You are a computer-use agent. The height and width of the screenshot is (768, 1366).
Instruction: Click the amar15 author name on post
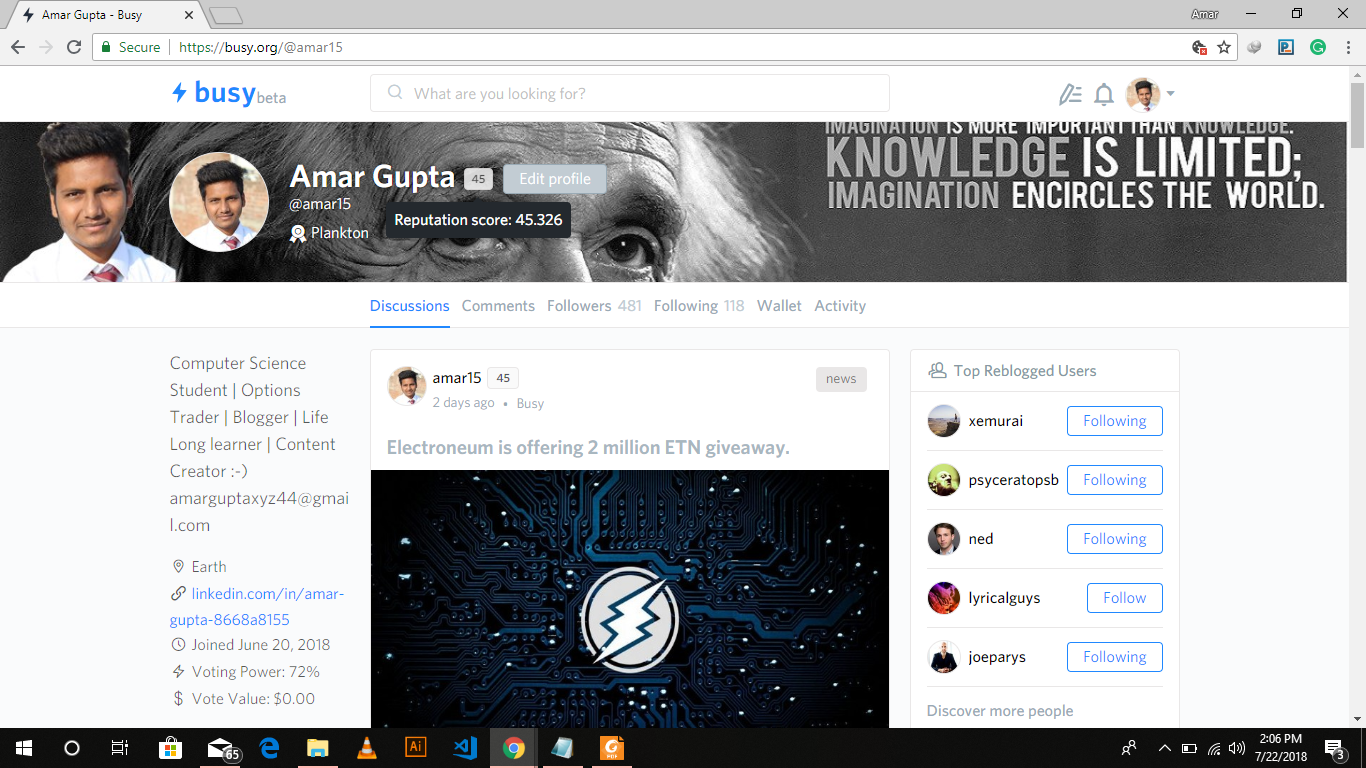[457, 378]
